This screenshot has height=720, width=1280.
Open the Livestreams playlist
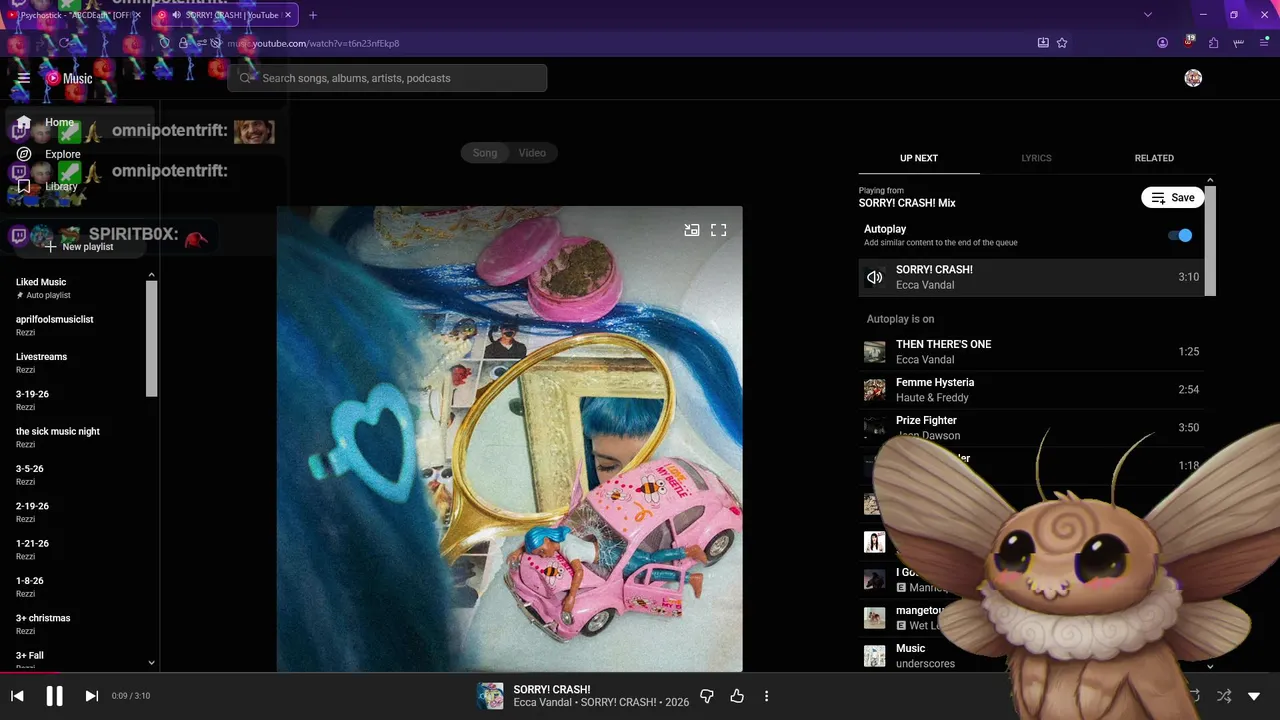(75, 363)
